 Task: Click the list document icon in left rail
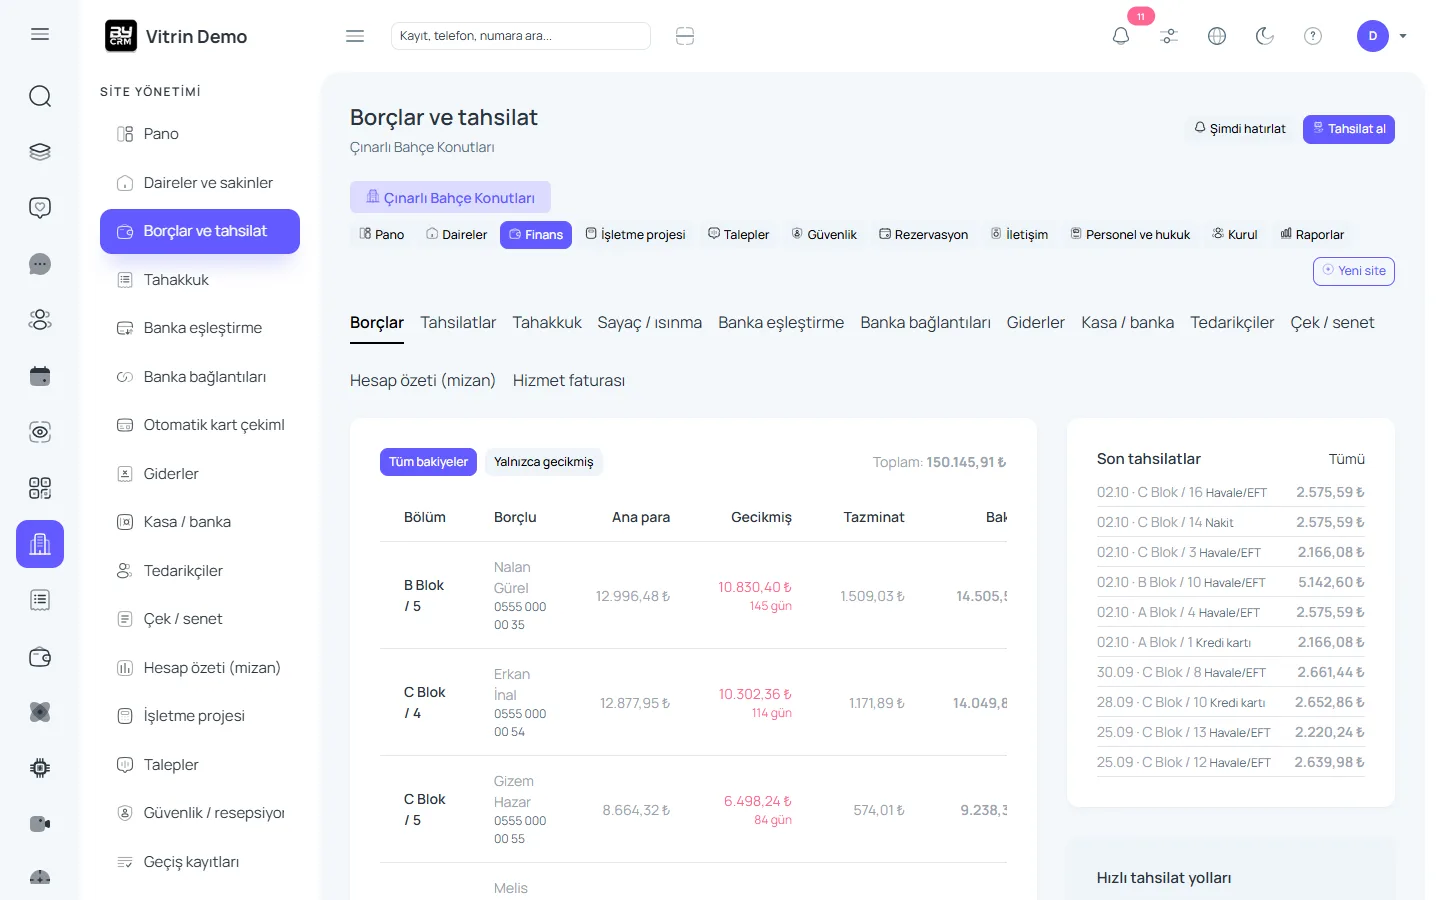click(x=40, y=600)
